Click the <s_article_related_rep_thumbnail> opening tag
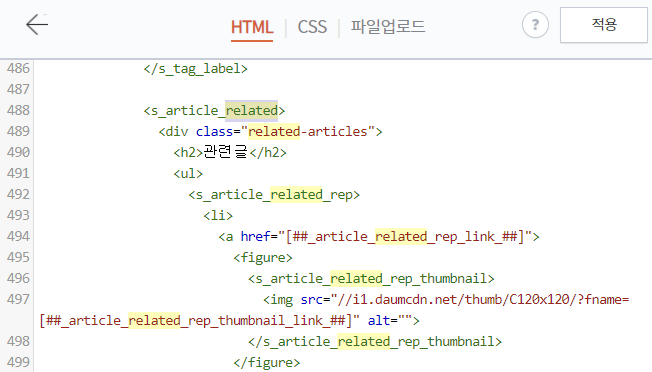This screenshot has width=652, height=372. tap(371, 278)
